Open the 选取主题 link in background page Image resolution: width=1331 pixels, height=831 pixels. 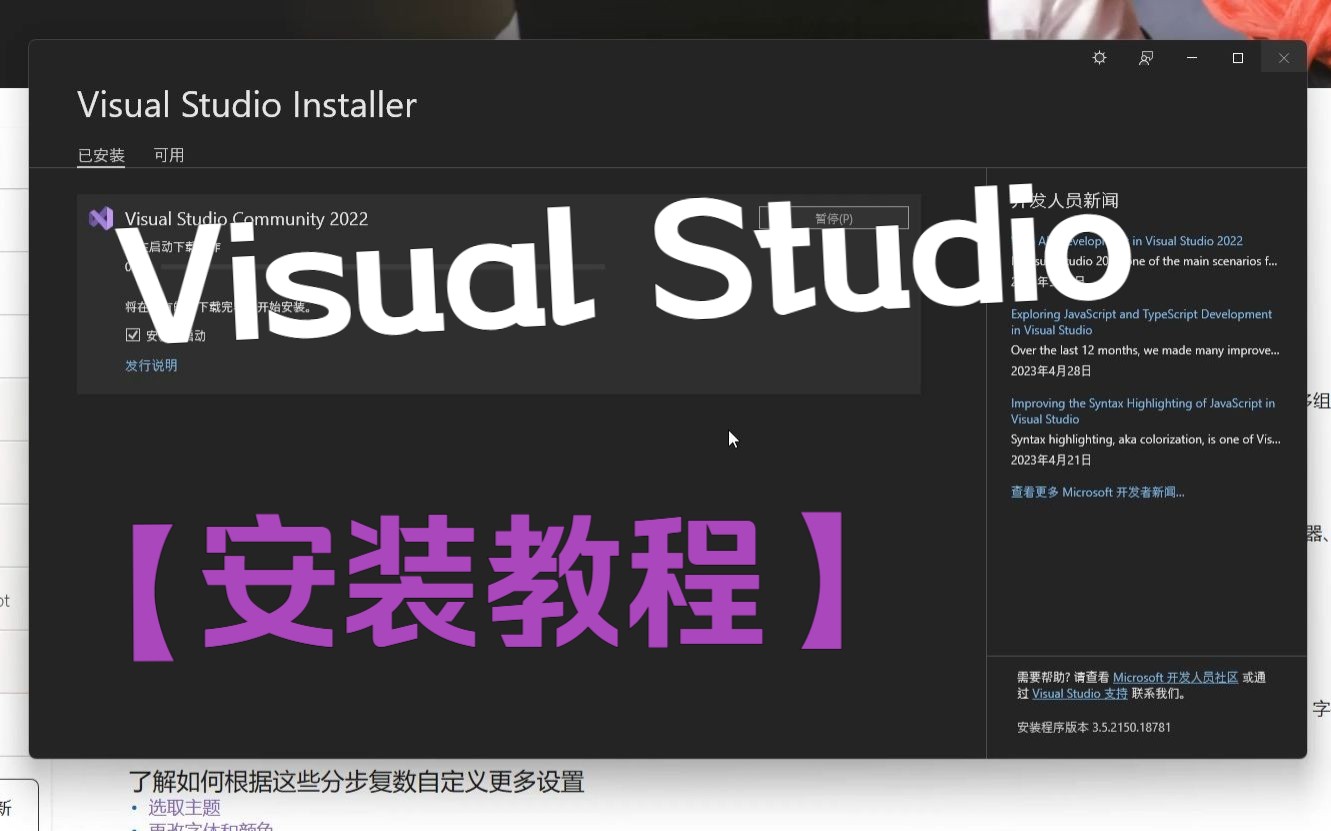point(185,807)
